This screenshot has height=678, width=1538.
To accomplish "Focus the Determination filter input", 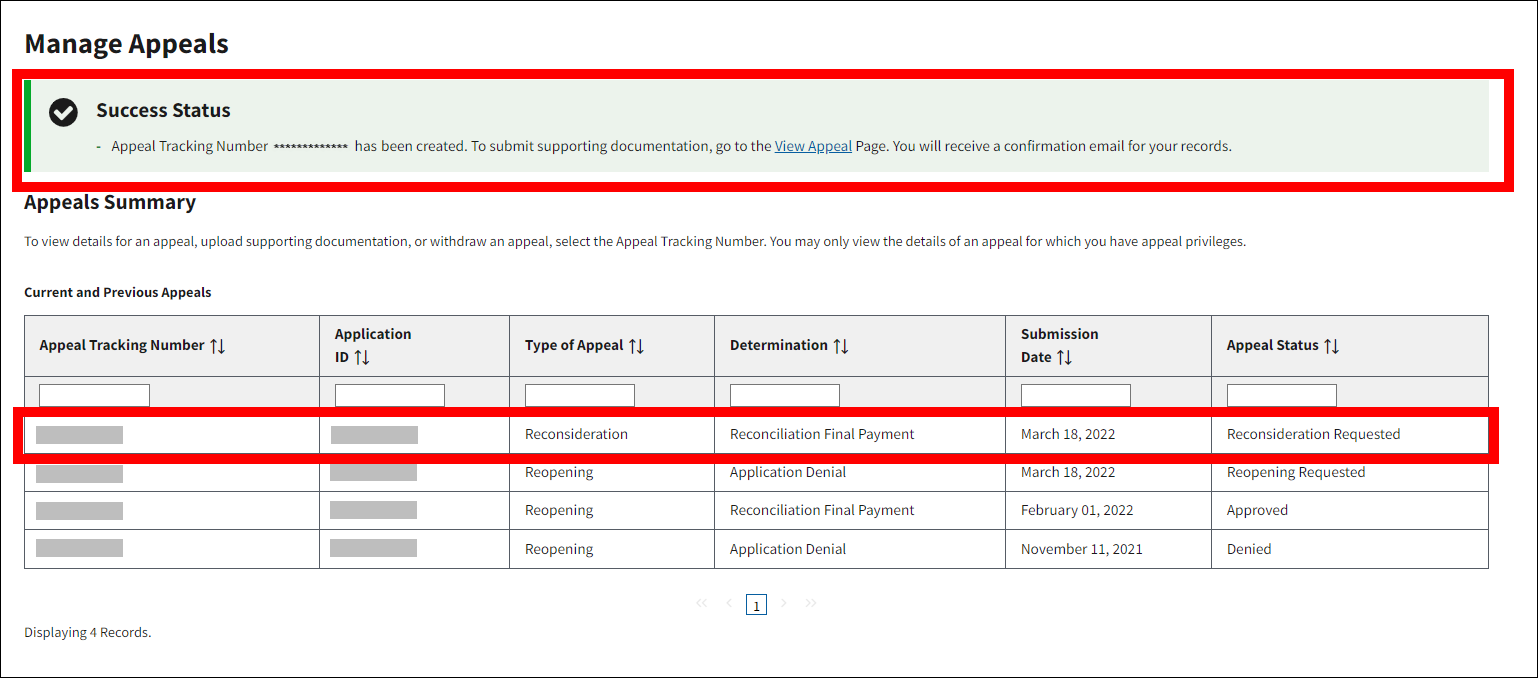I will point(784,395).
